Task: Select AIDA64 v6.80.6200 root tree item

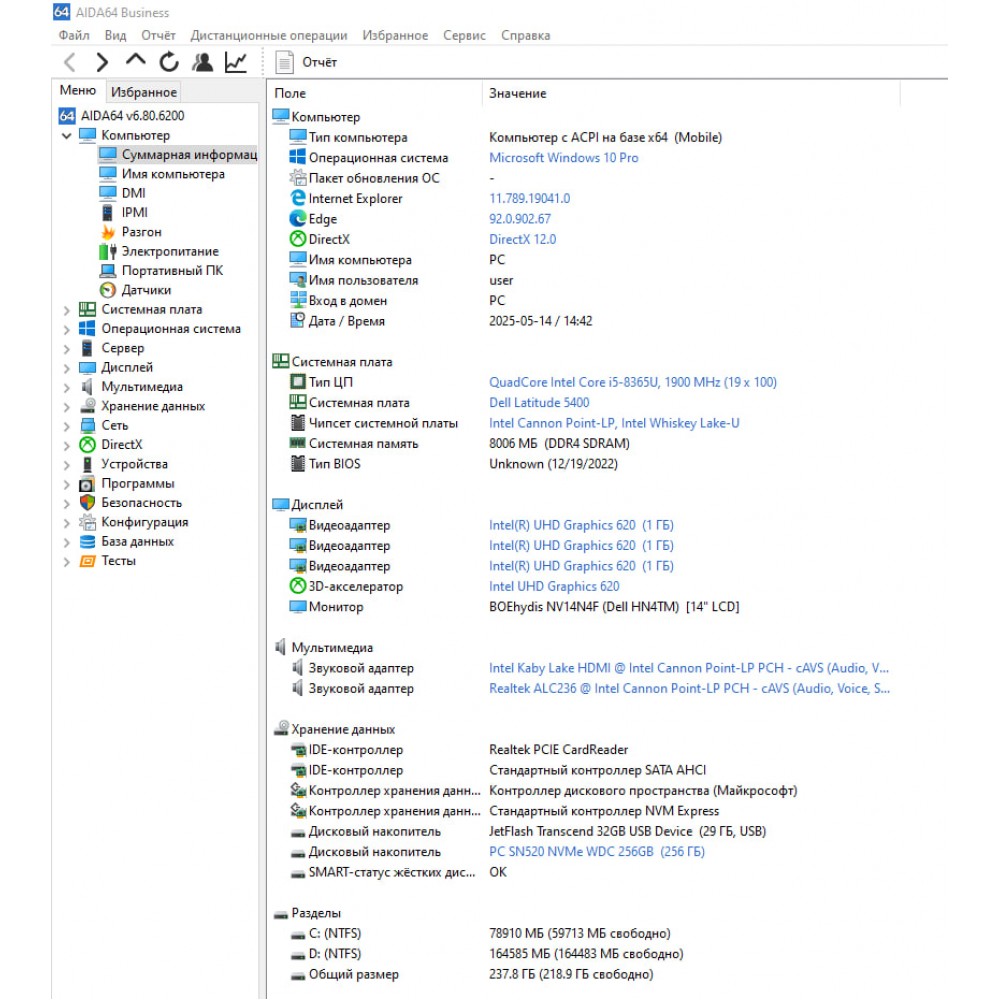Action: click(122, 115)
